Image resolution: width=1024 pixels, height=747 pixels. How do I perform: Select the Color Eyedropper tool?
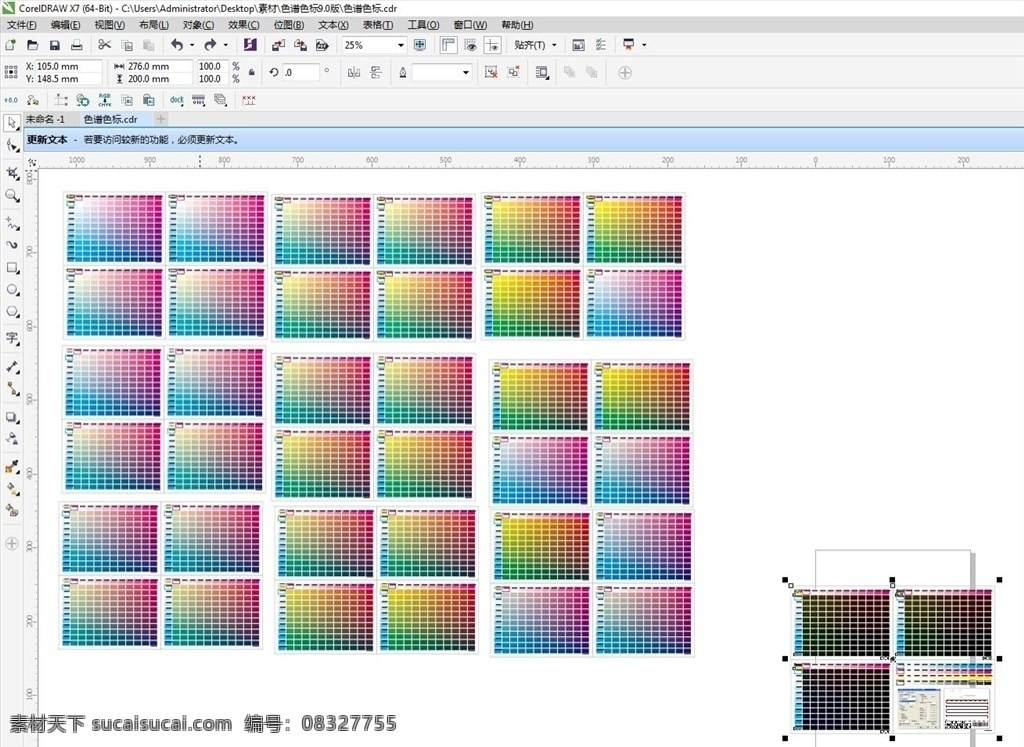pyautogui.click(x=12, y=466)
